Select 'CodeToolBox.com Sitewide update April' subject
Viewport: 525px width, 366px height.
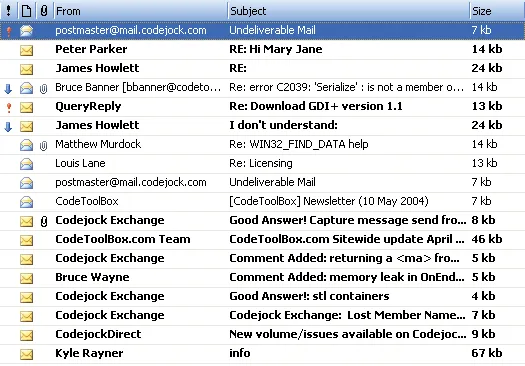(347, 239)
